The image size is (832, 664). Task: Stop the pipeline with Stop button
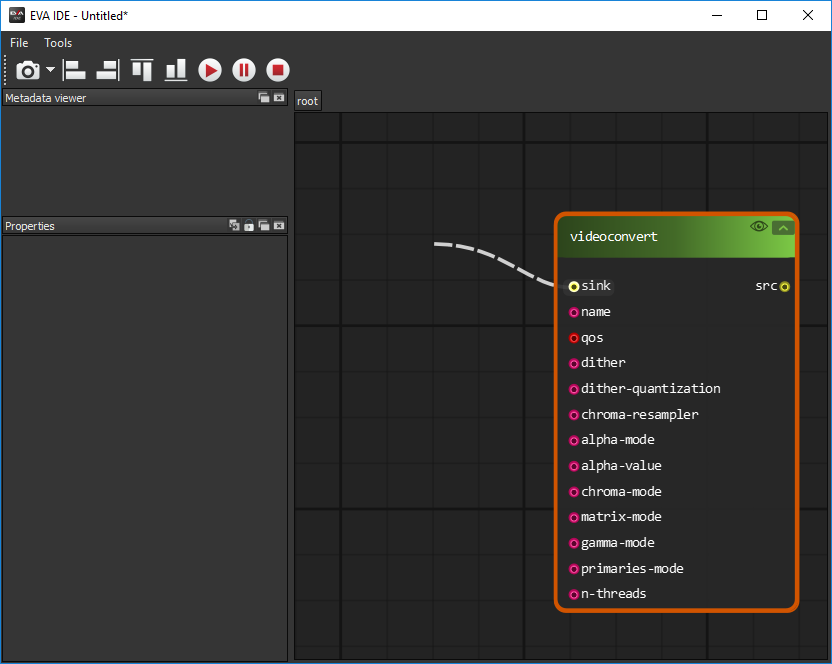point(278,70)
